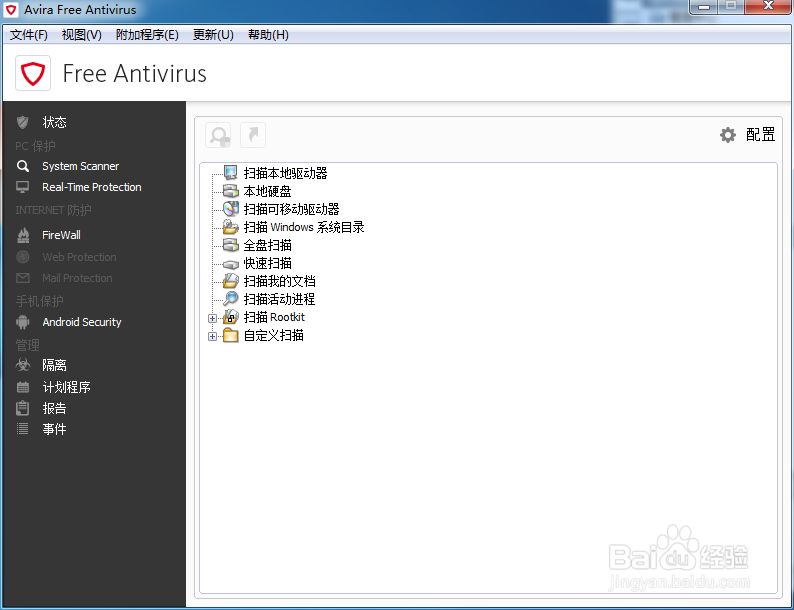The image size is (794, 610).
Task: Select the 全盘扫描 profile text
Action: (x=267, y=246)
